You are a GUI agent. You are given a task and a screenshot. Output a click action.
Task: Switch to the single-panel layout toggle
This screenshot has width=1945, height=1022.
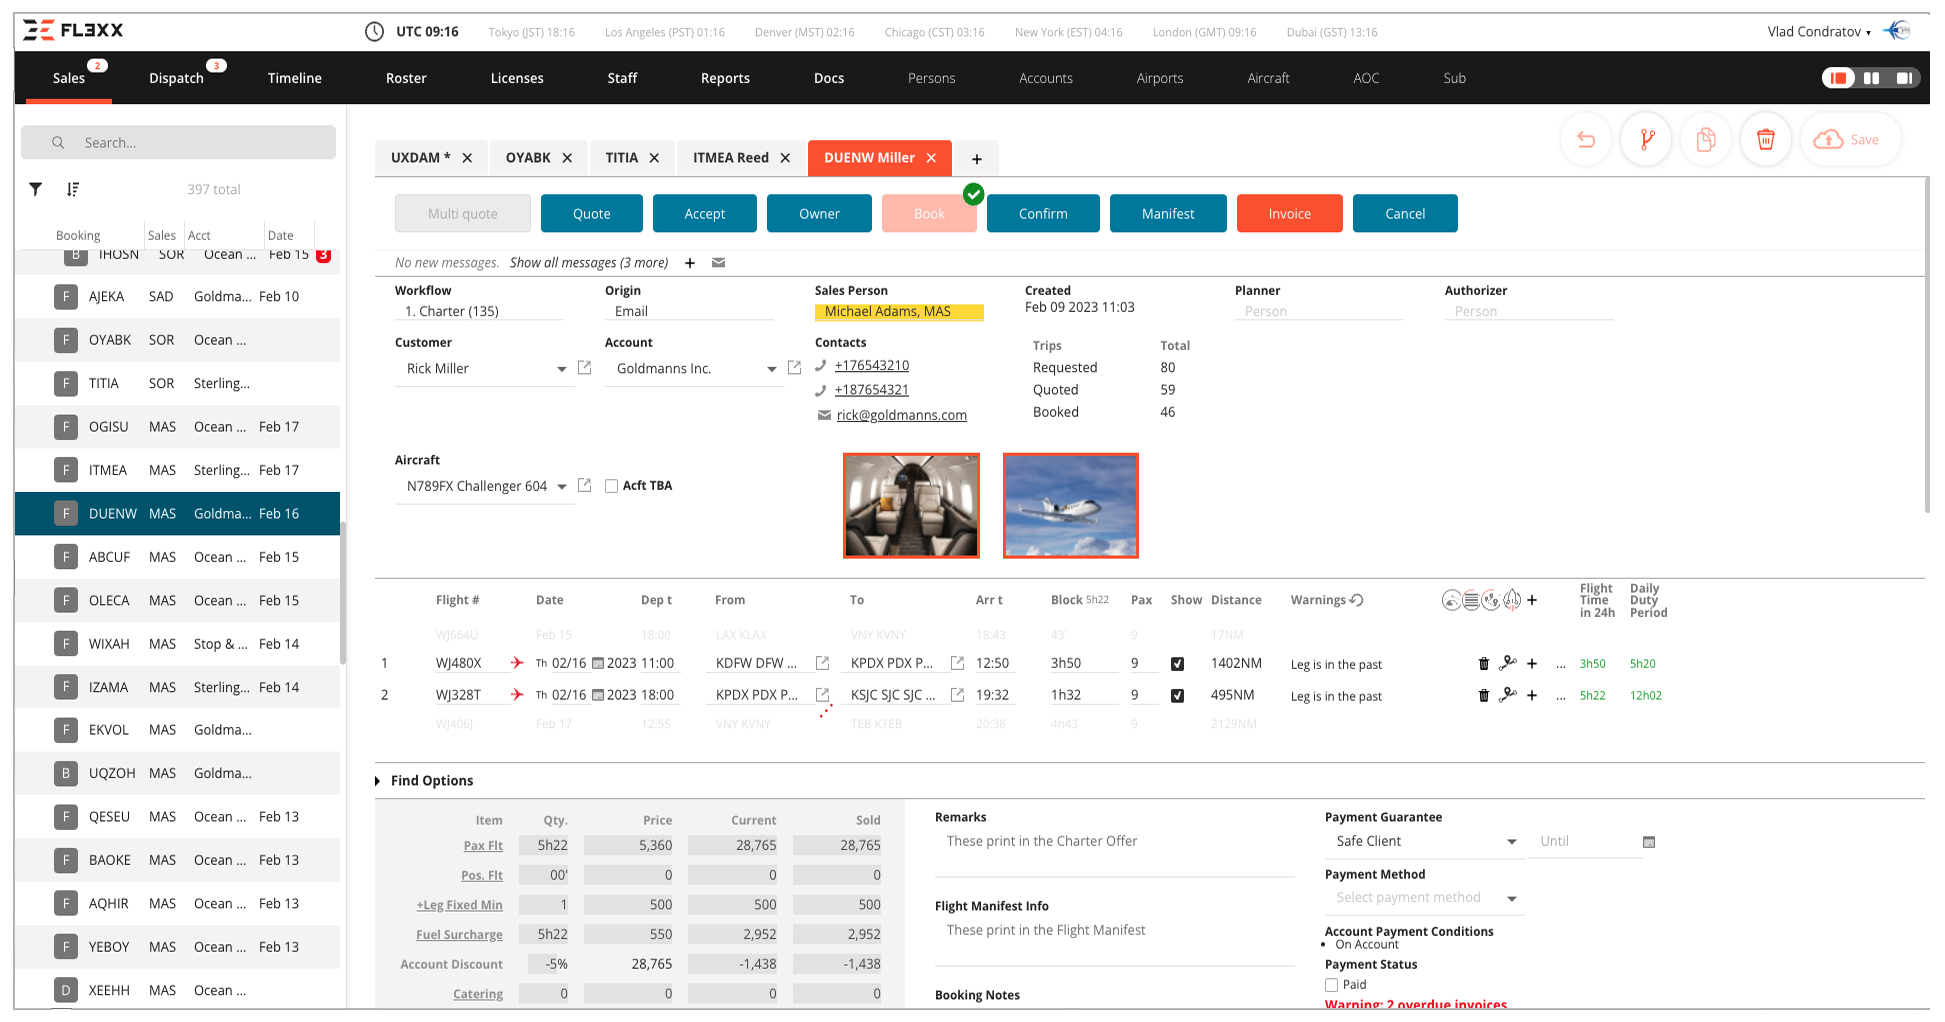coord(1838,78)
